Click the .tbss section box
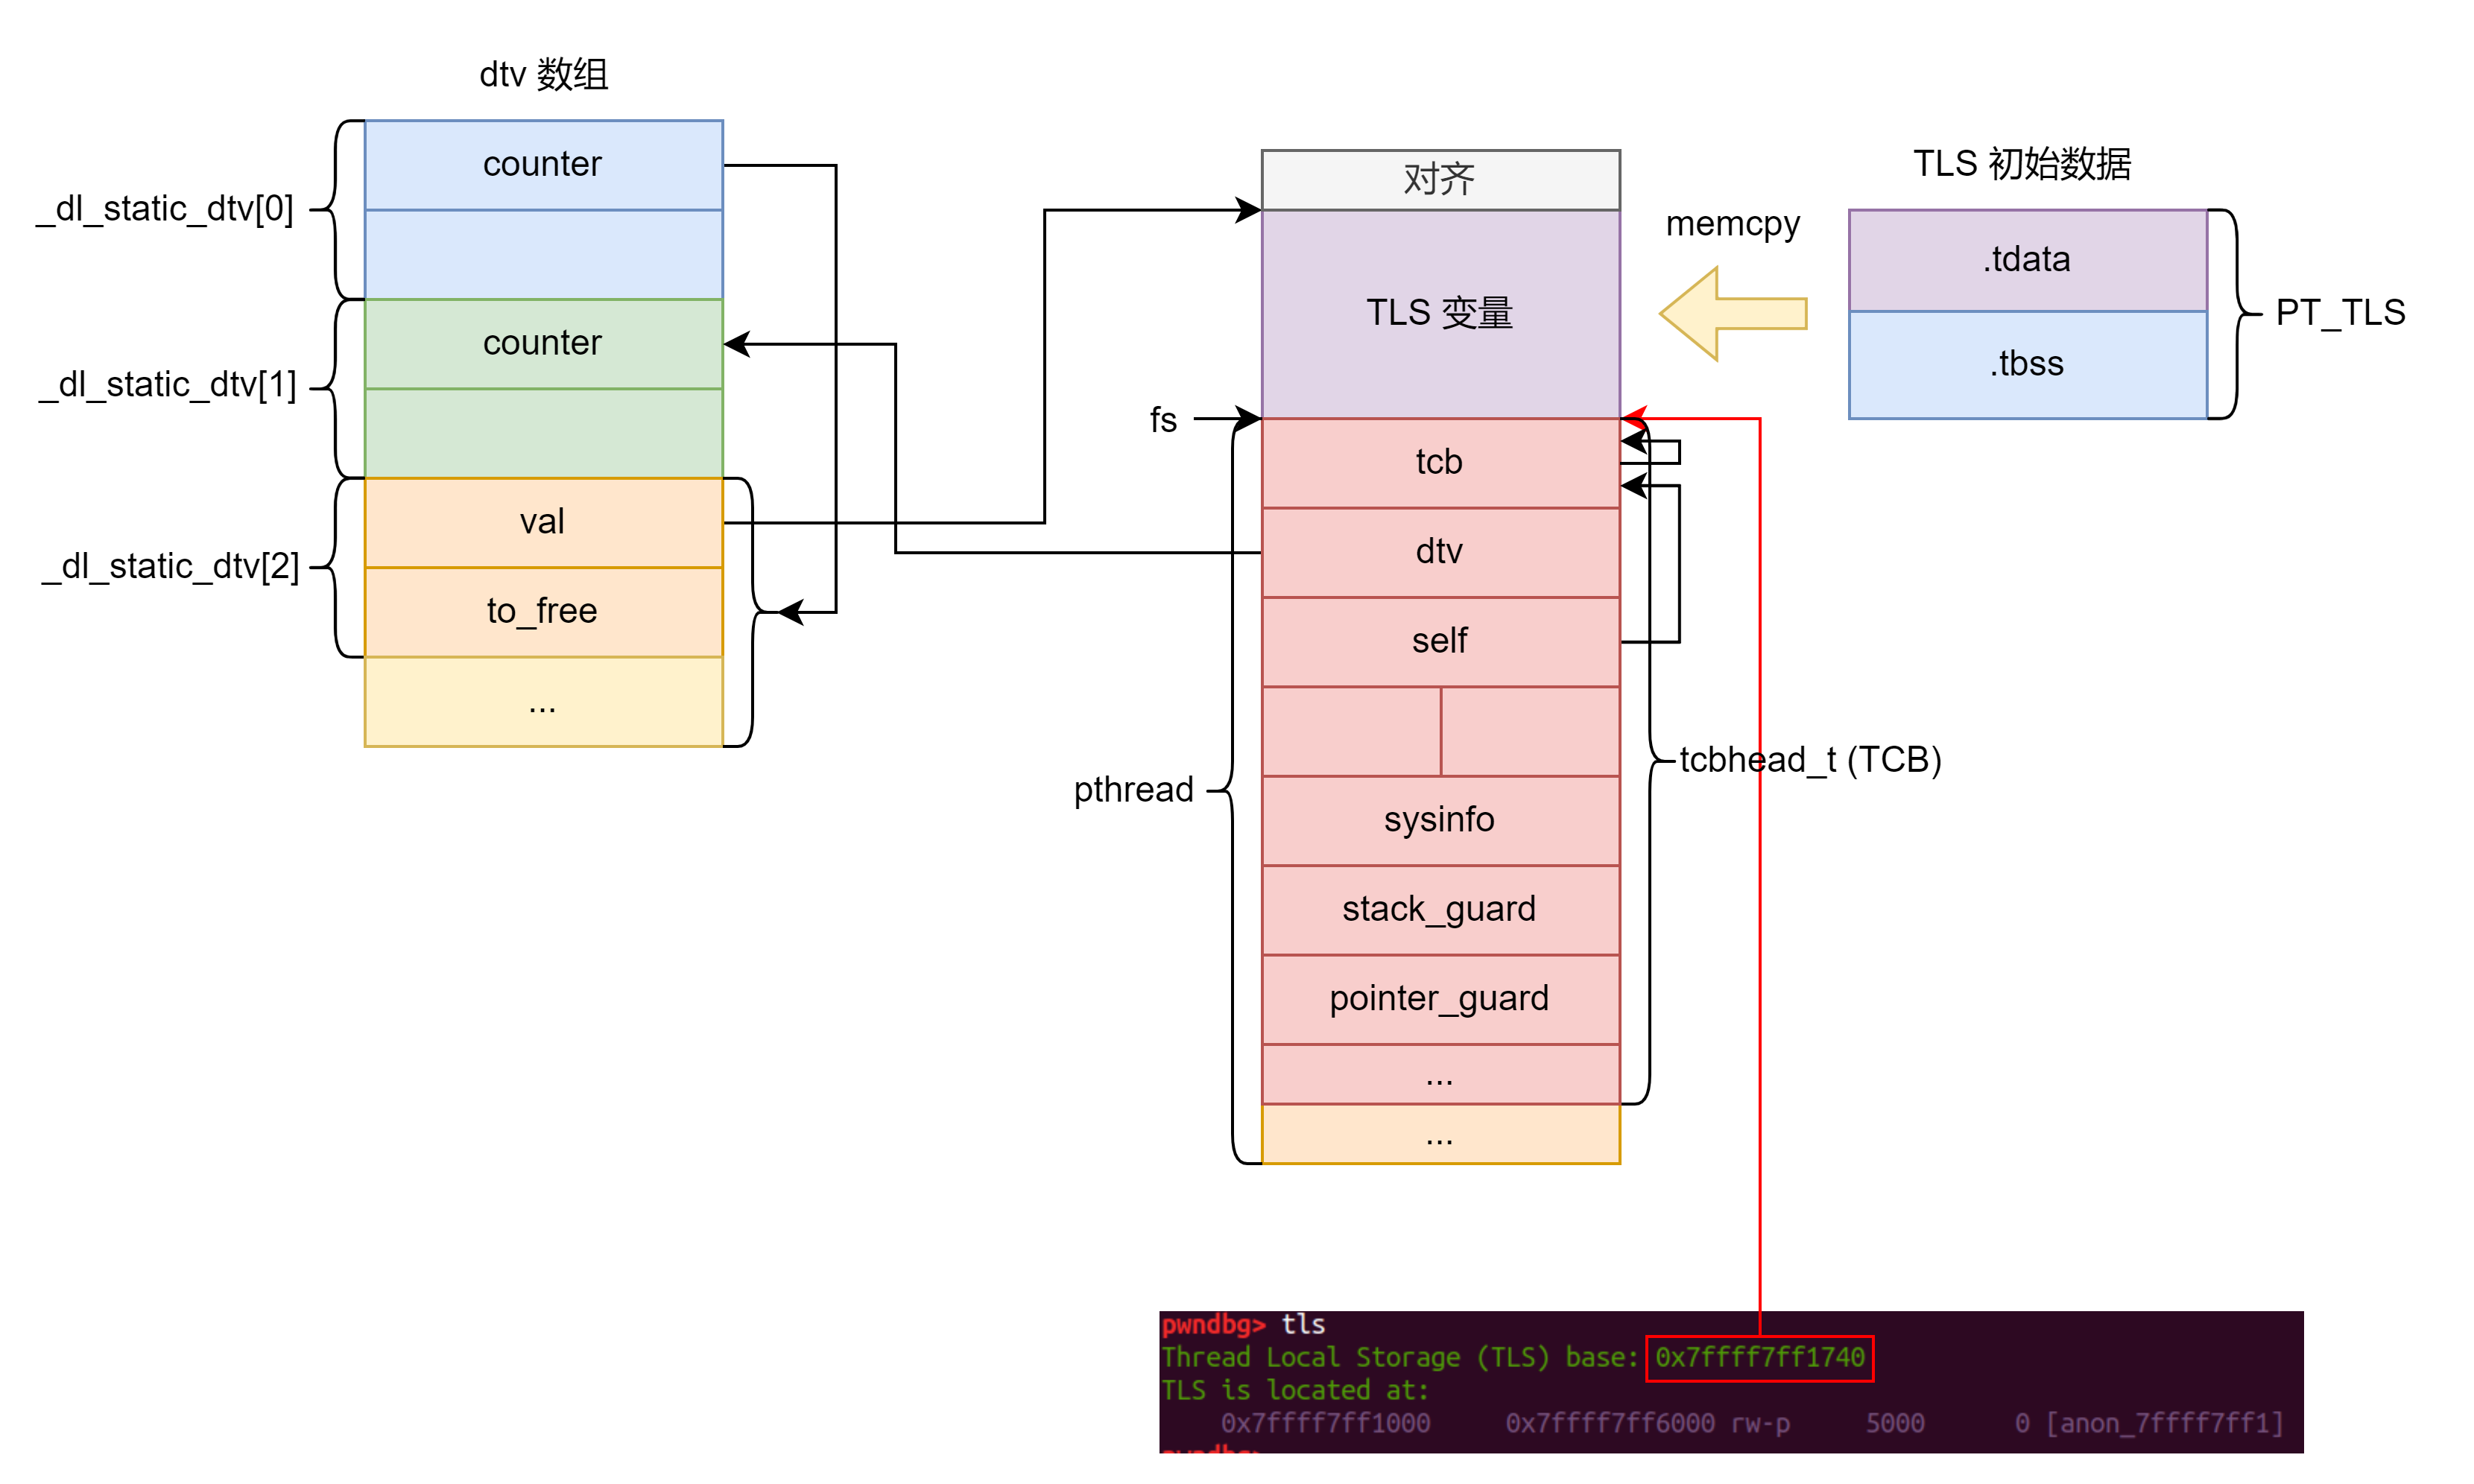2474x1484 pixels. 2027,364
